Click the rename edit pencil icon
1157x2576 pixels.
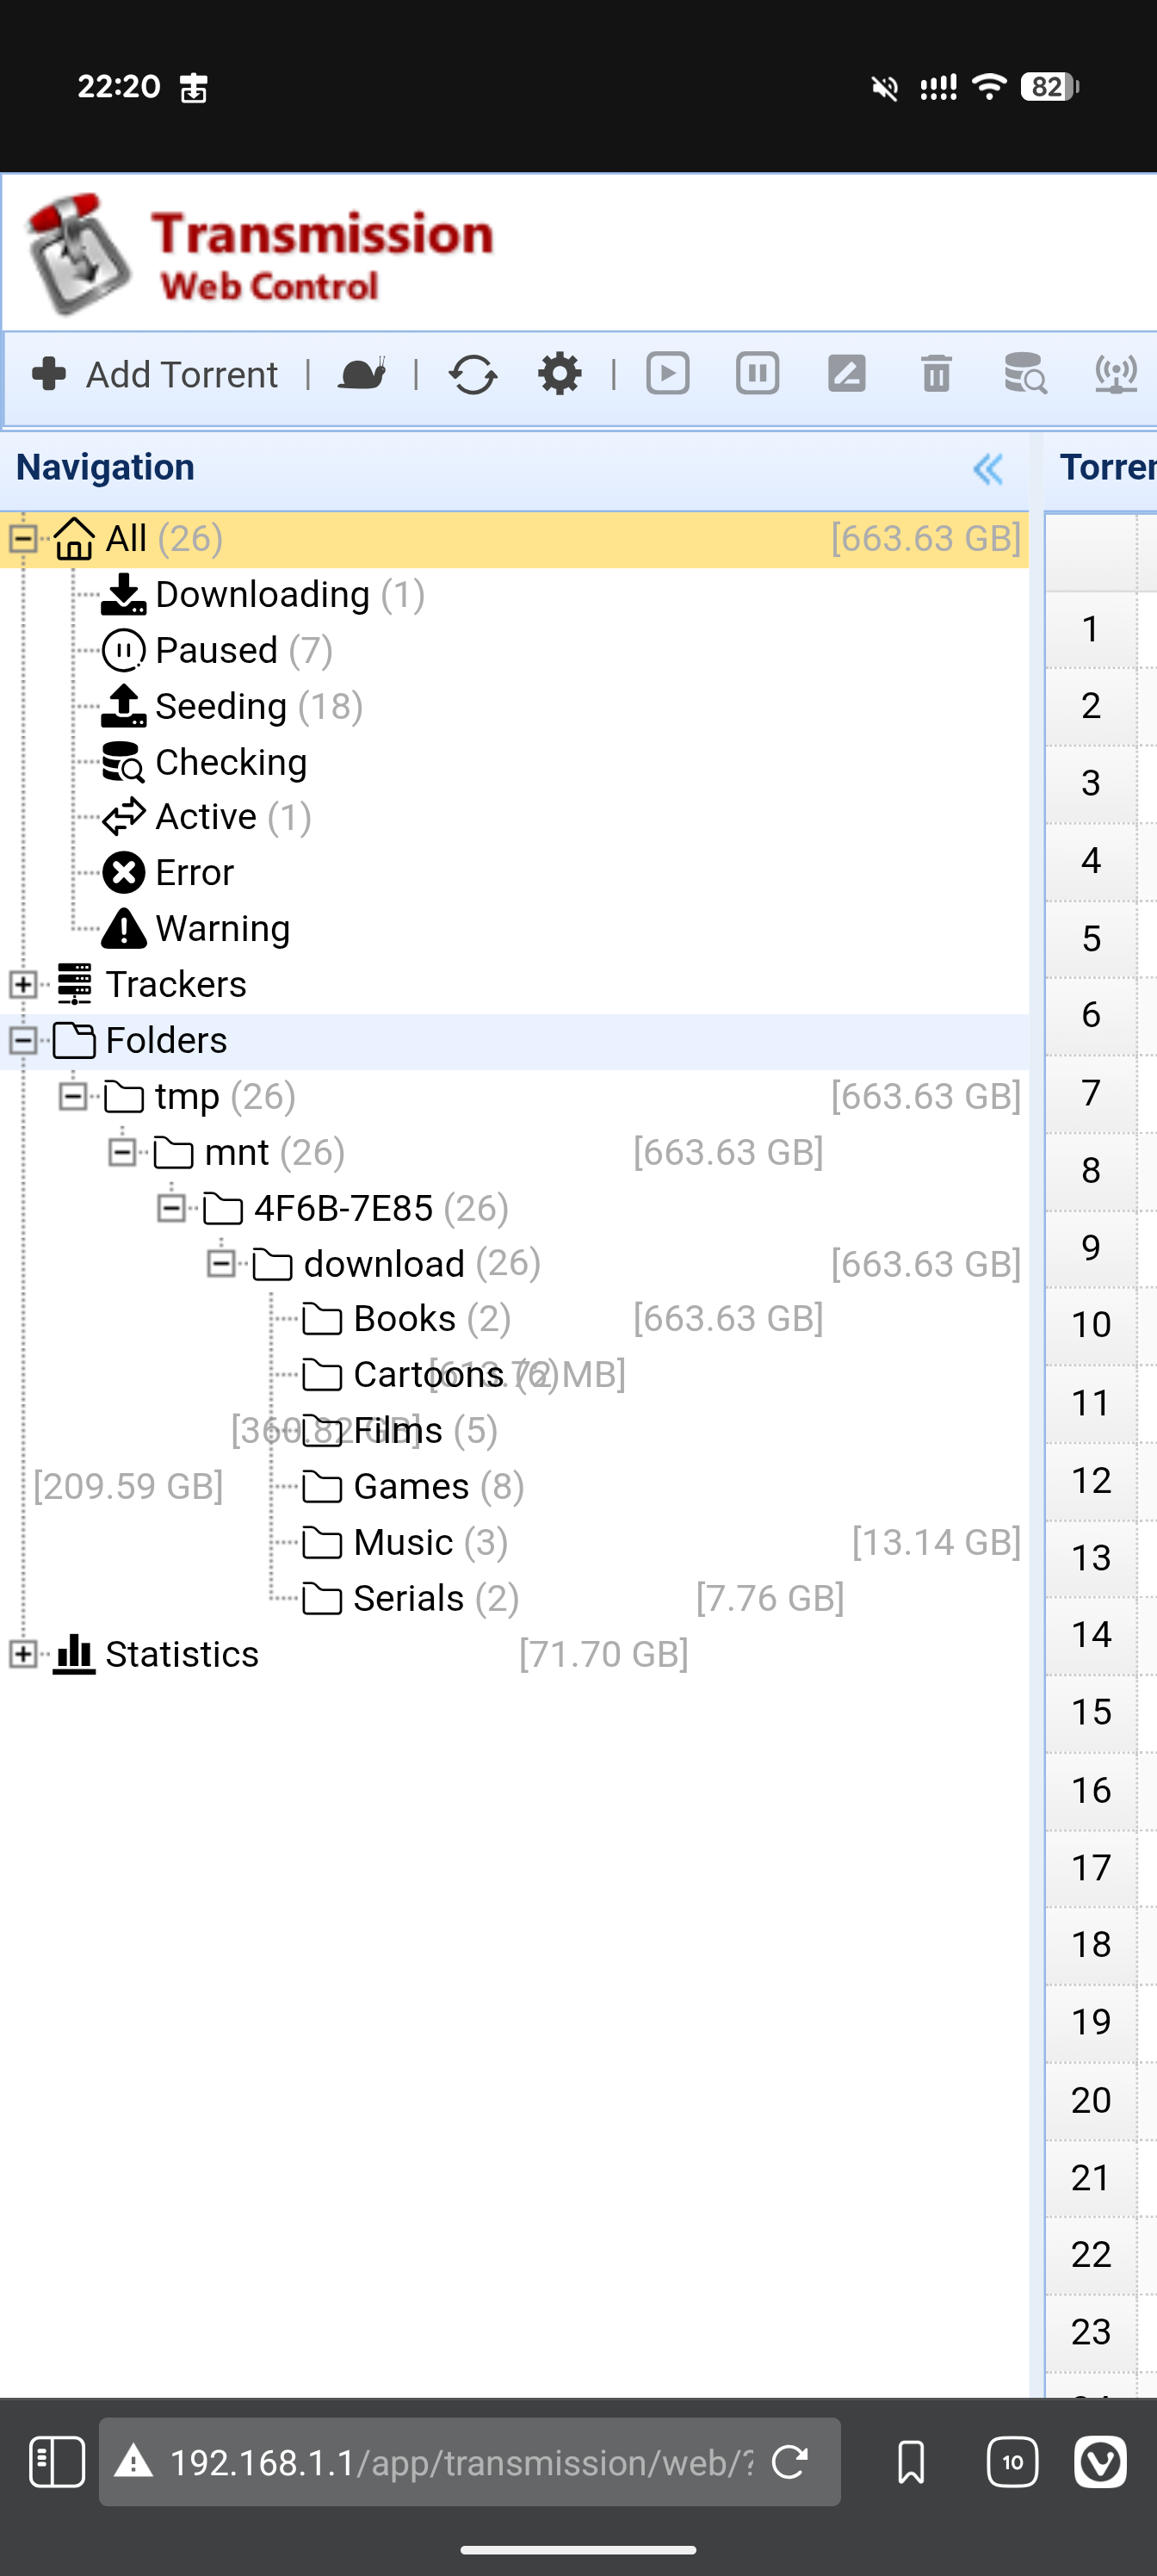coord(846,374)
